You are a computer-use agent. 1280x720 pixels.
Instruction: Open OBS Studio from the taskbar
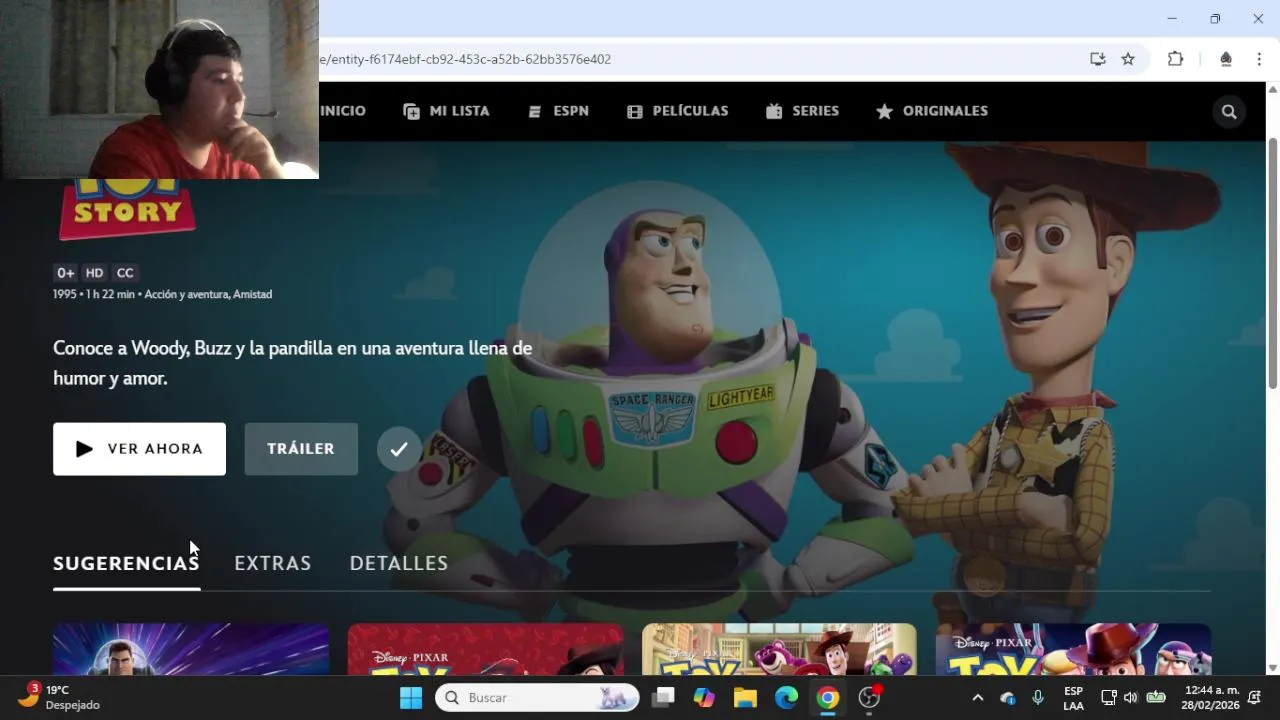coord(870,698)
